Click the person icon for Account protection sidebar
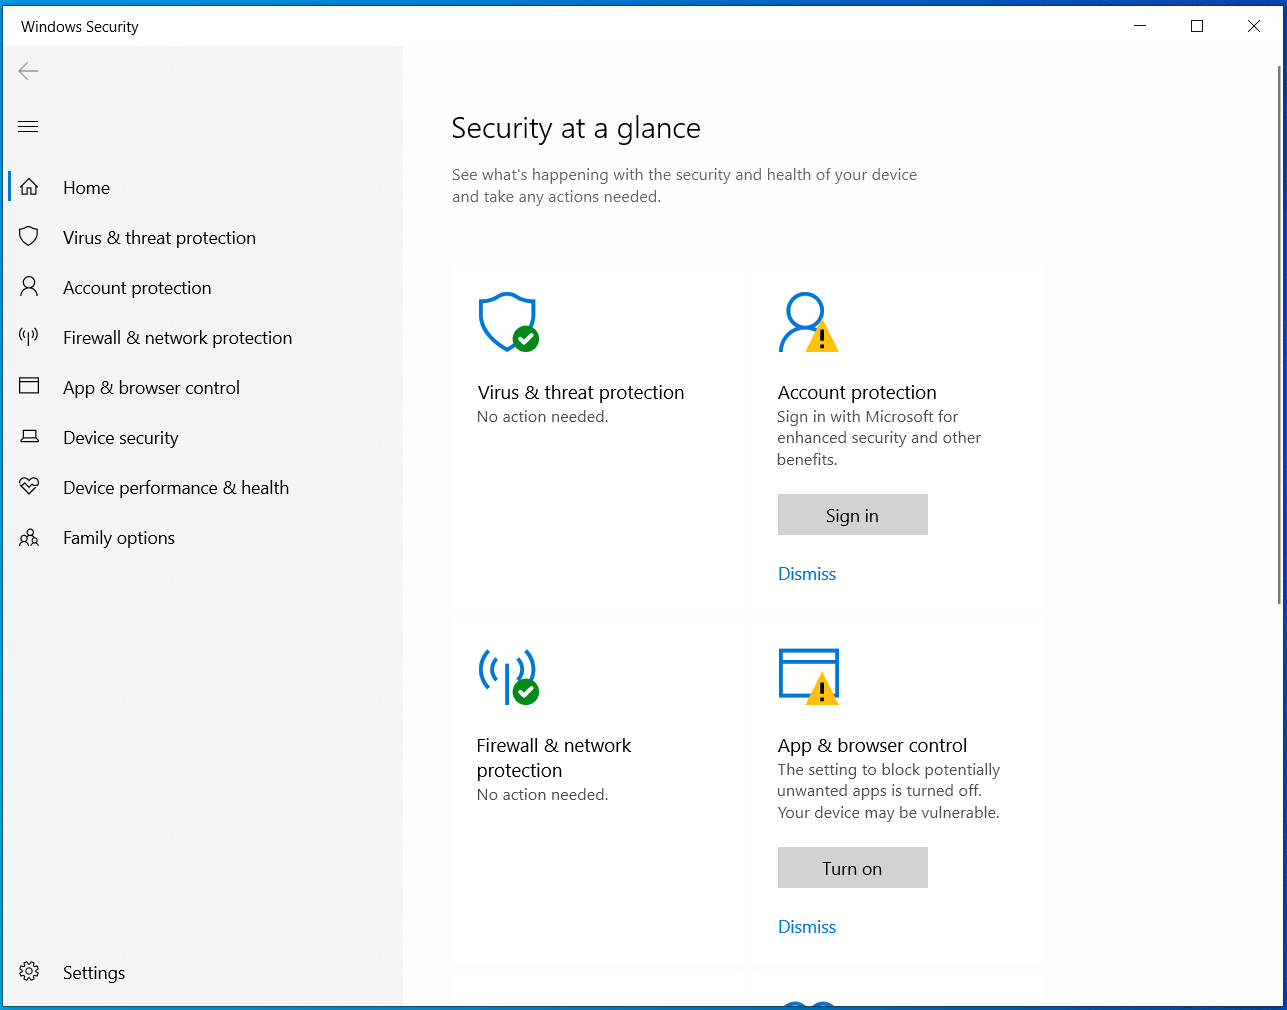 pyautogui.click(x=29, y=287)
